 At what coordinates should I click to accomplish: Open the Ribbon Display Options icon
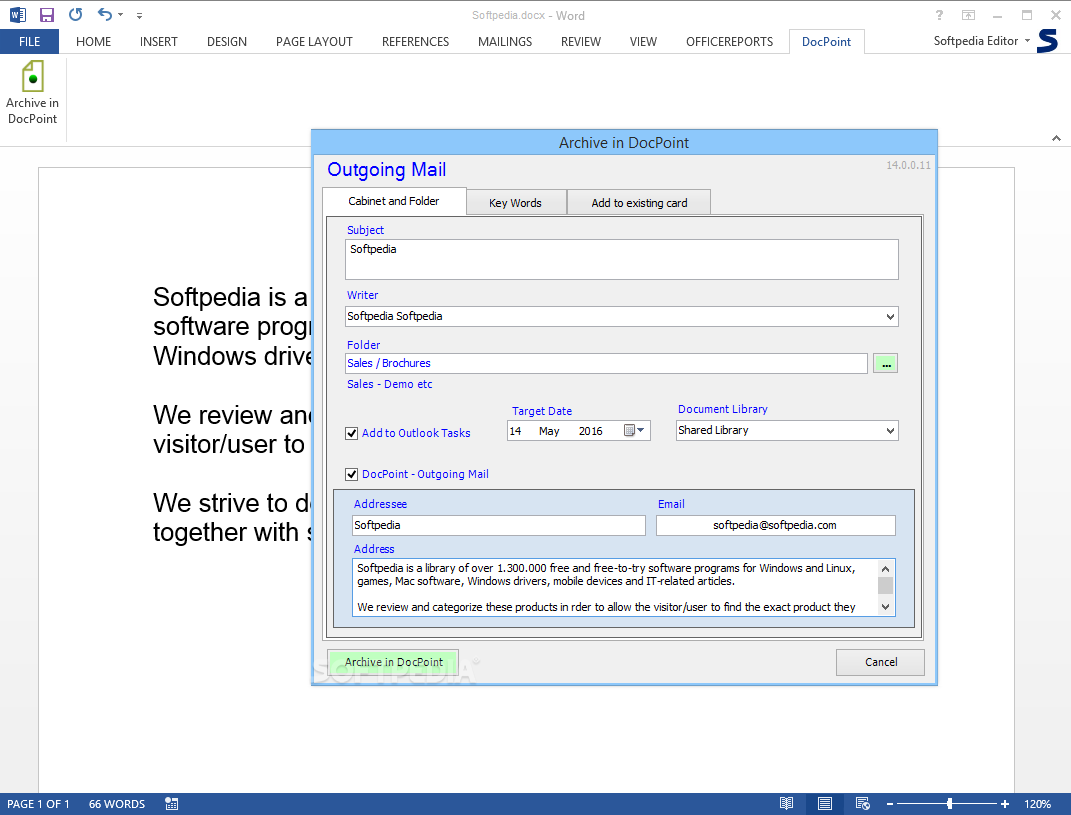[968, 15]
